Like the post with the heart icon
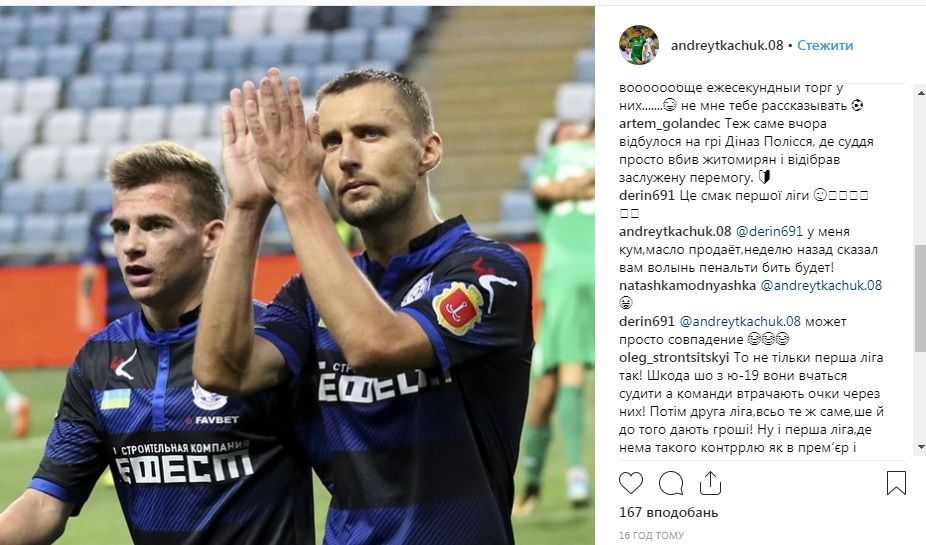Screen dimensions: 926x545 631,483
